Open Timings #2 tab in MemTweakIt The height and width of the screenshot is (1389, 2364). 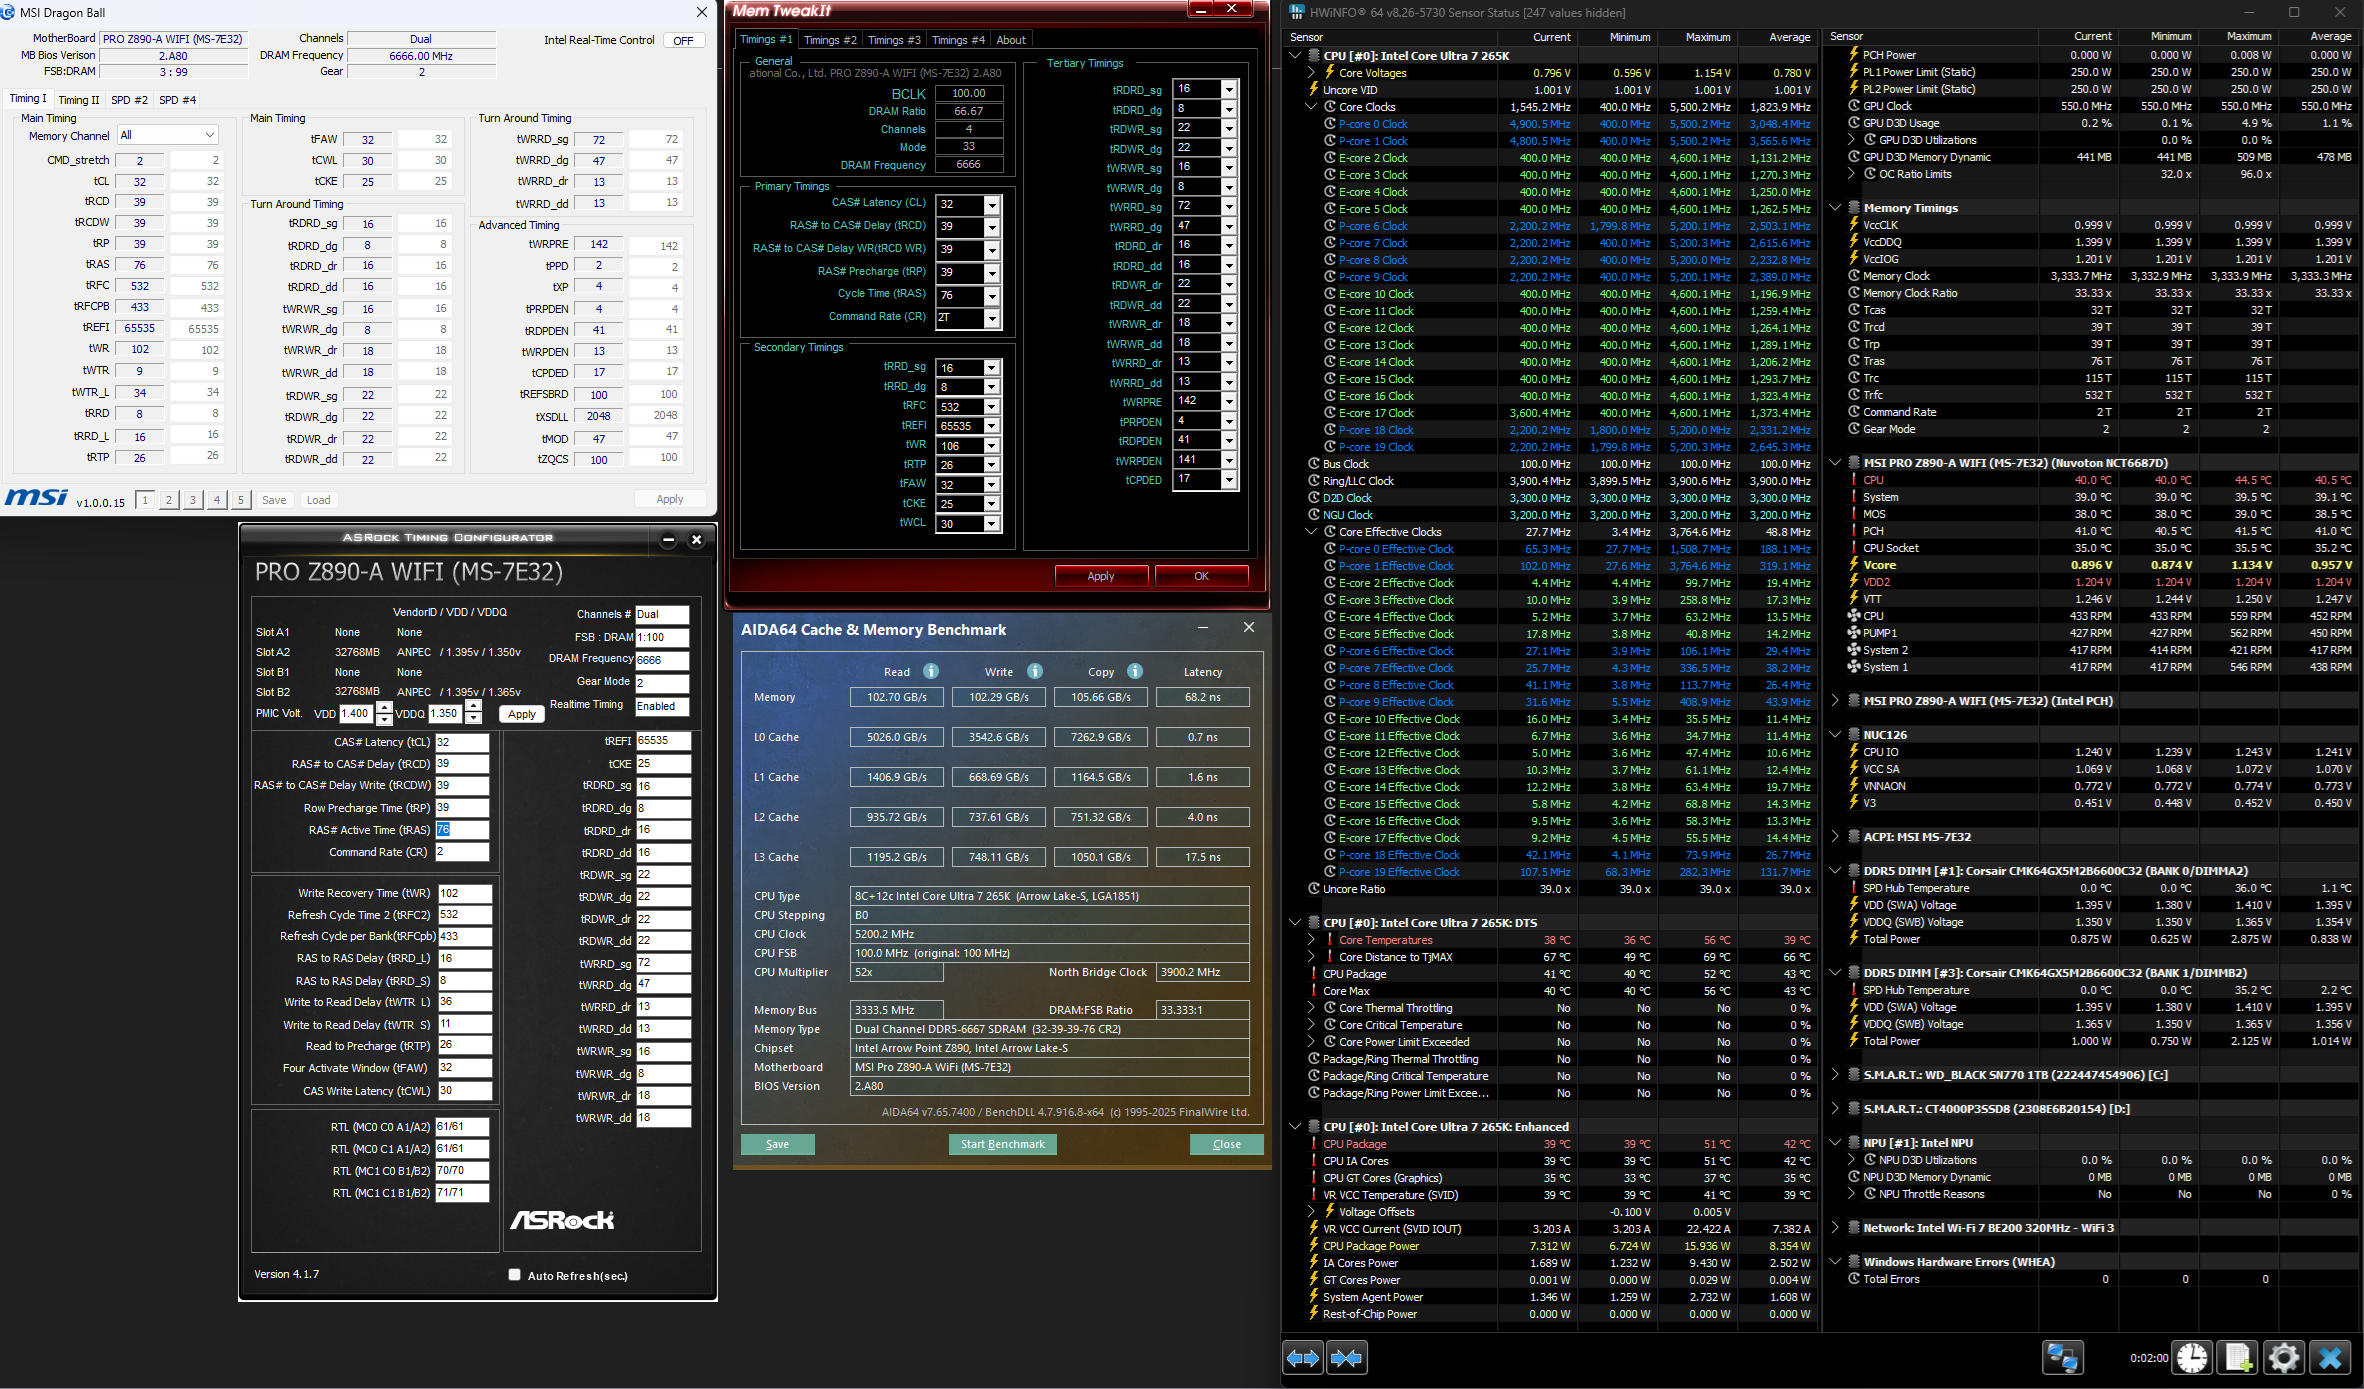[830, 40]
